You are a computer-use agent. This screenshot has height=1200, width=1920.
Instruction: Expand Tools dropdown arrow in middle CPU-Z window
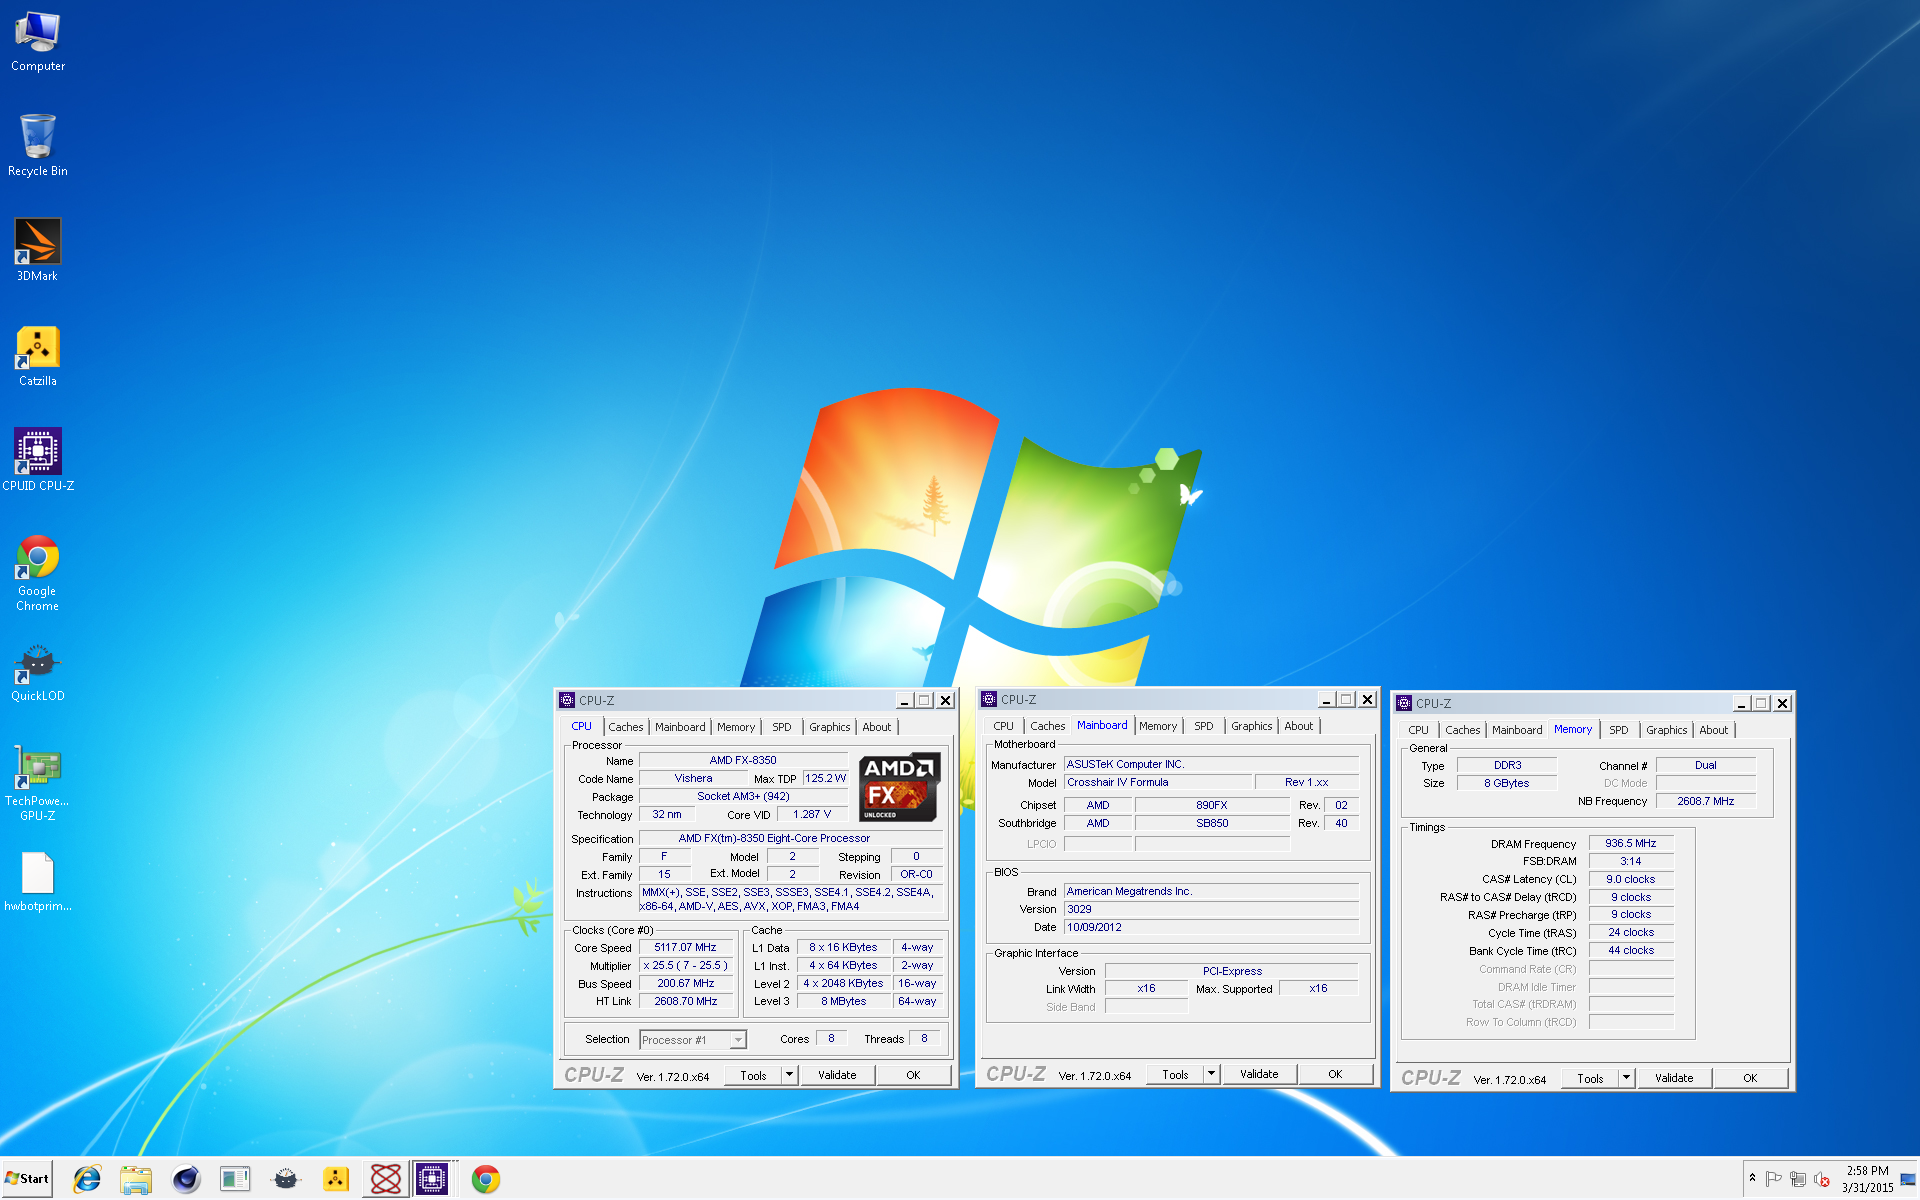point(1211,1074)
